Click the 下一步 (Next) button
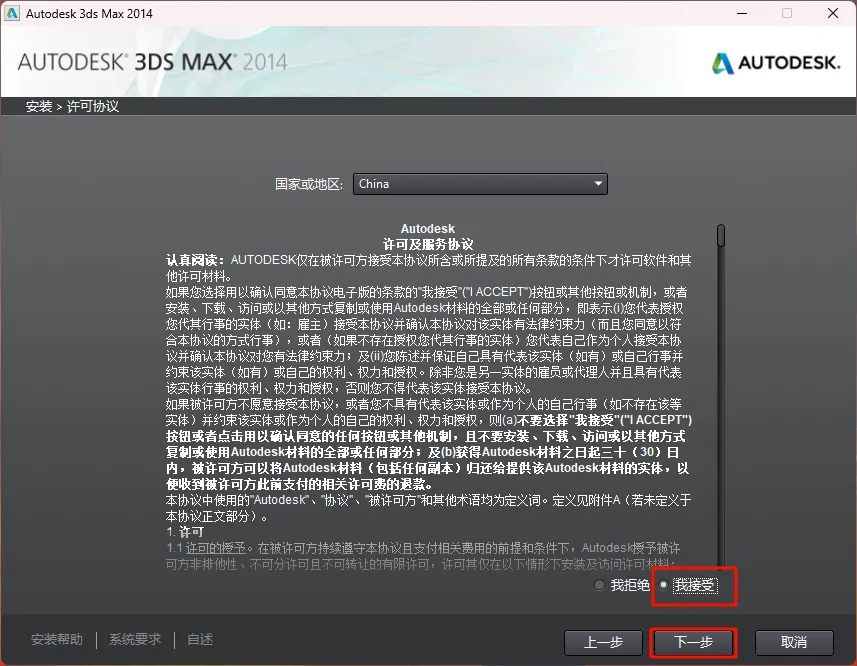Viewport: 857px width, 666px height. click(x=693, y=643)
